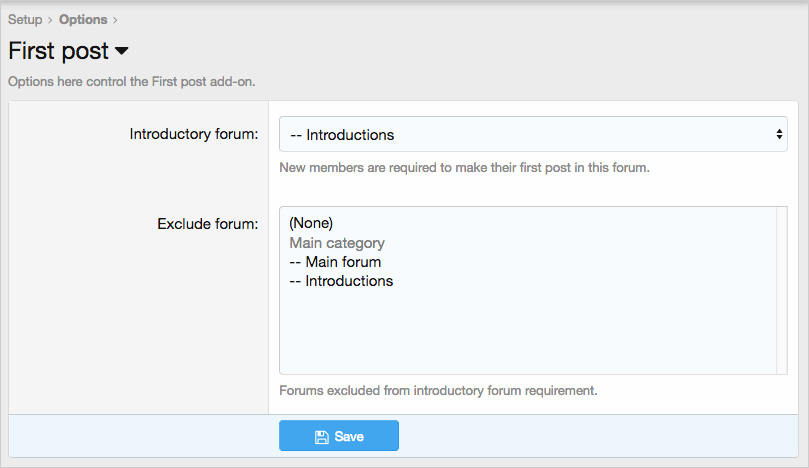Image resolution: width=809 pixels, height=468 pixels.
Task: Open the First post title dropdown arrow
Action: click(x=122, y=51)
